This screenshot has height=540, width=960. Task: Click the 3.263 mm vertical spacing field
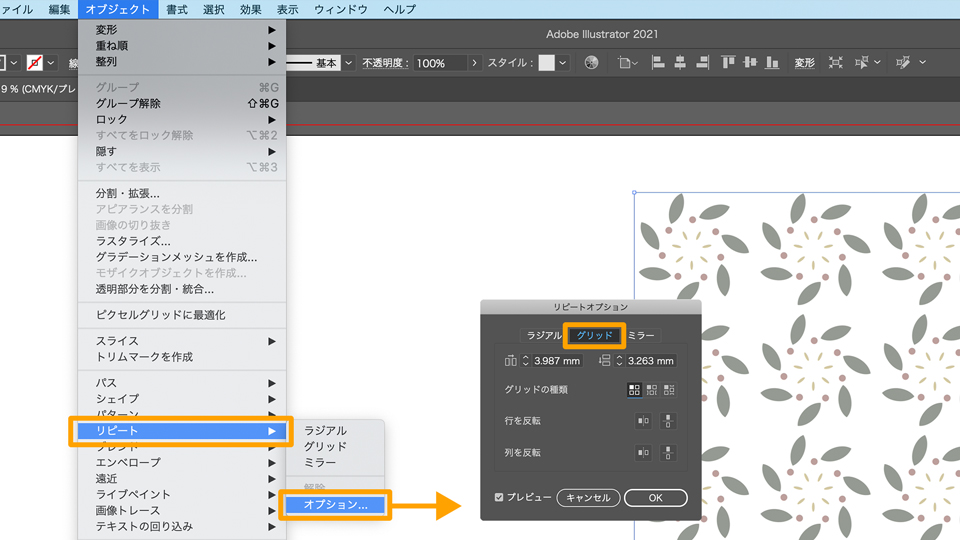coord(651,361)
